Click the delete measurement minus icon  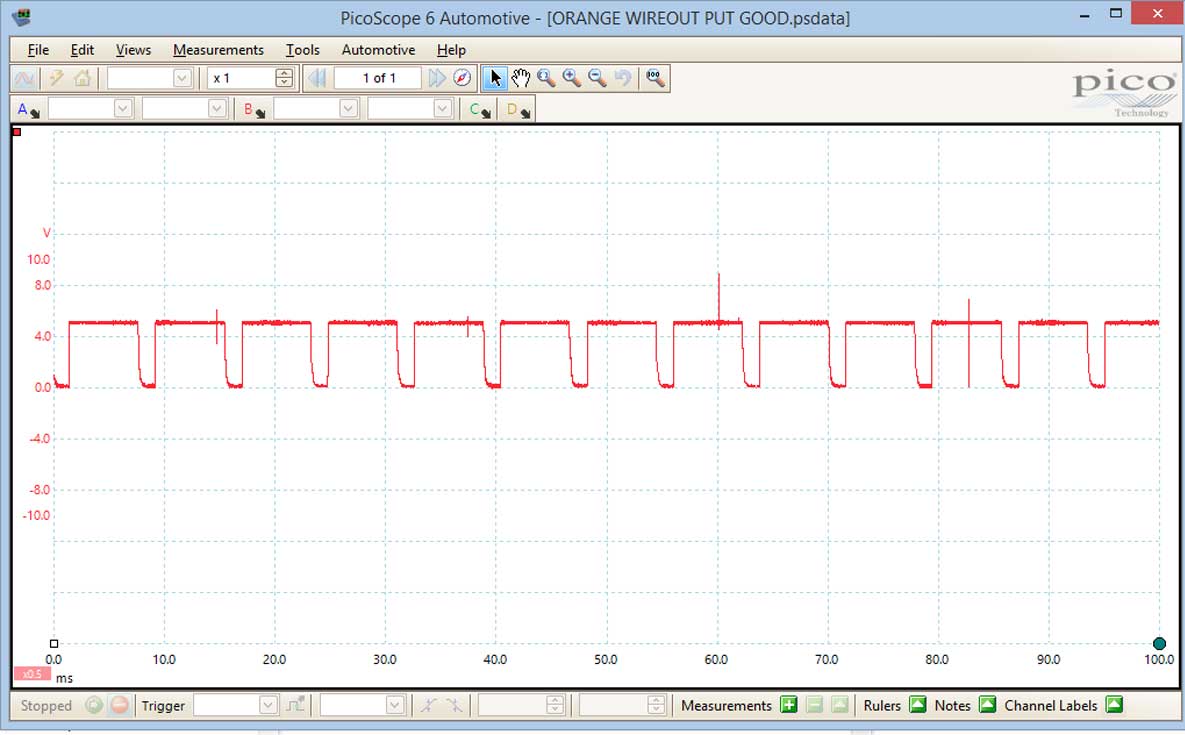pos(814,706)
